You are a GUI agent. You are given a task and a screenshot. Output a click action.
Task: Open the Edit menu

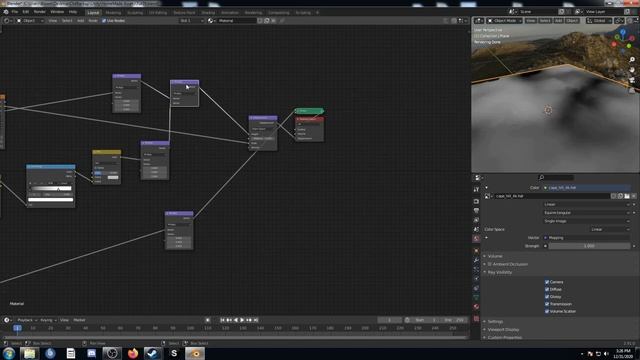coord(26,12)
